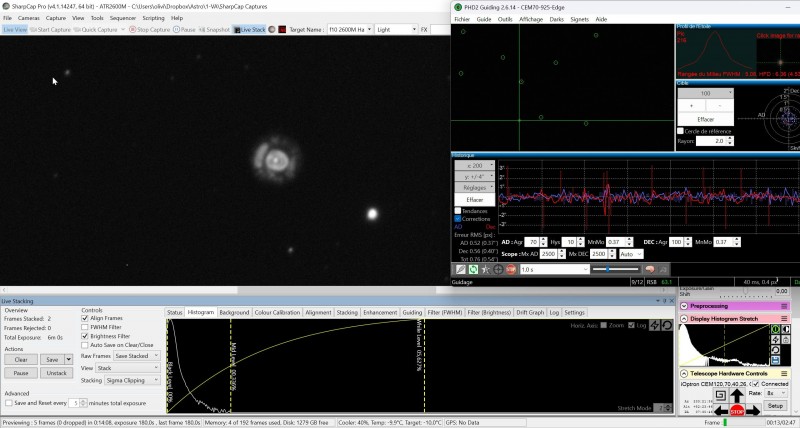Screen dimensions: 800x428
Task: Click the spiral search icon in telescope controls
Action: tap(720, 395)
